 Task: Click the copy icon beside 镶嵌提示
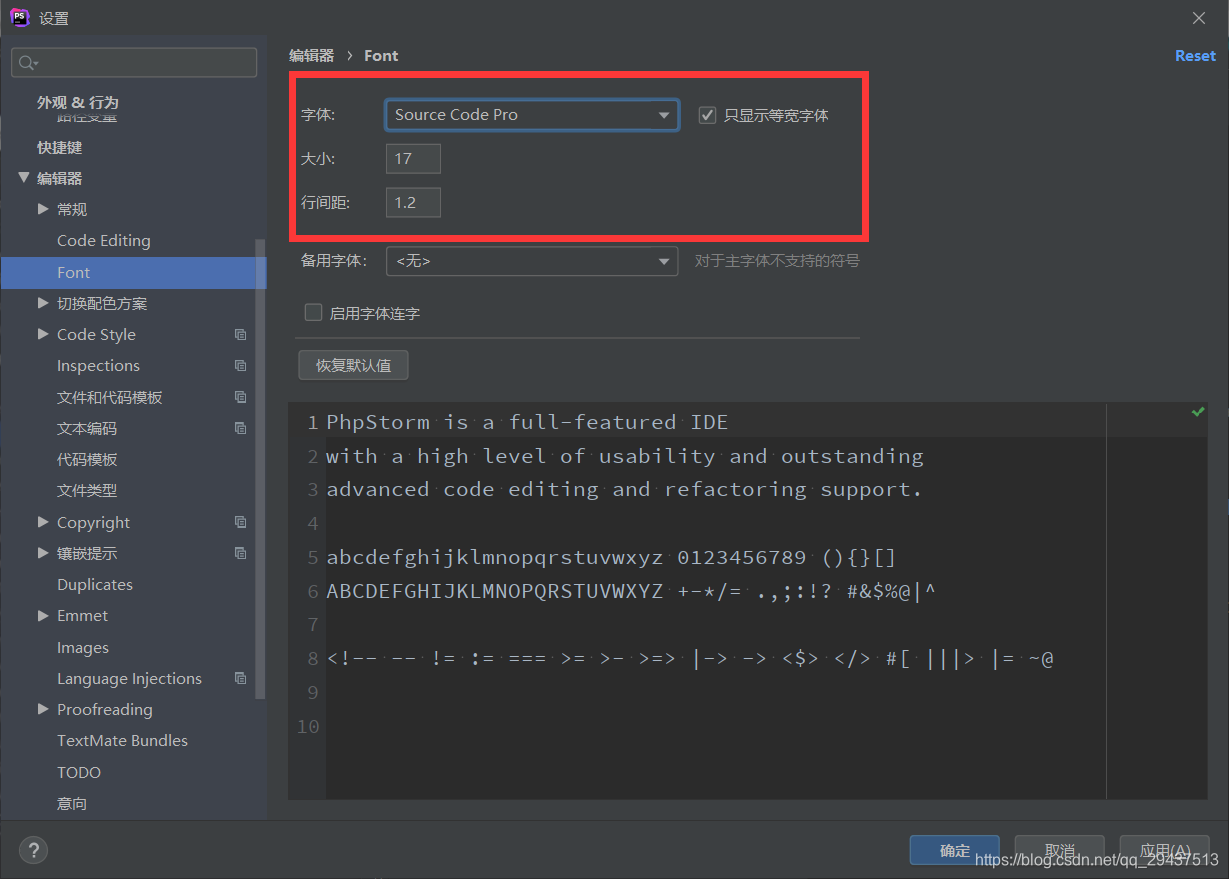click(x=240, y=553)
